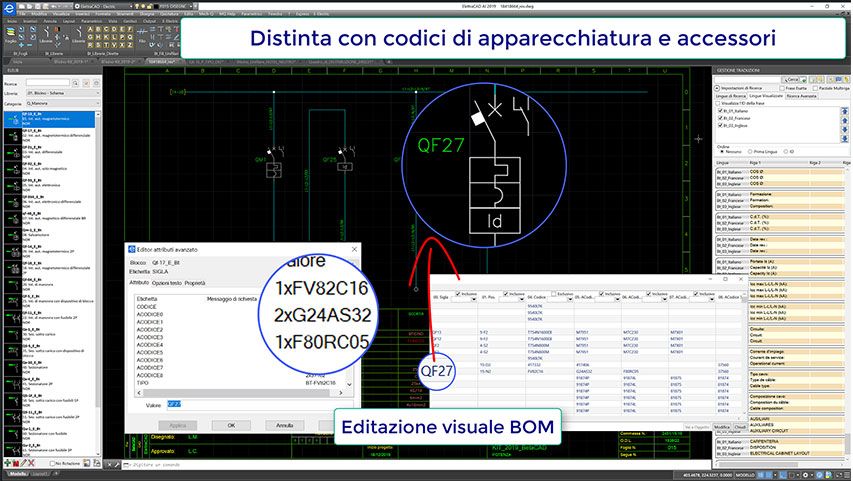Screen dimensions: 853x481
Task: Uncheck the Bt_01_Italiano language checkbox
Action: pos(720,111)
